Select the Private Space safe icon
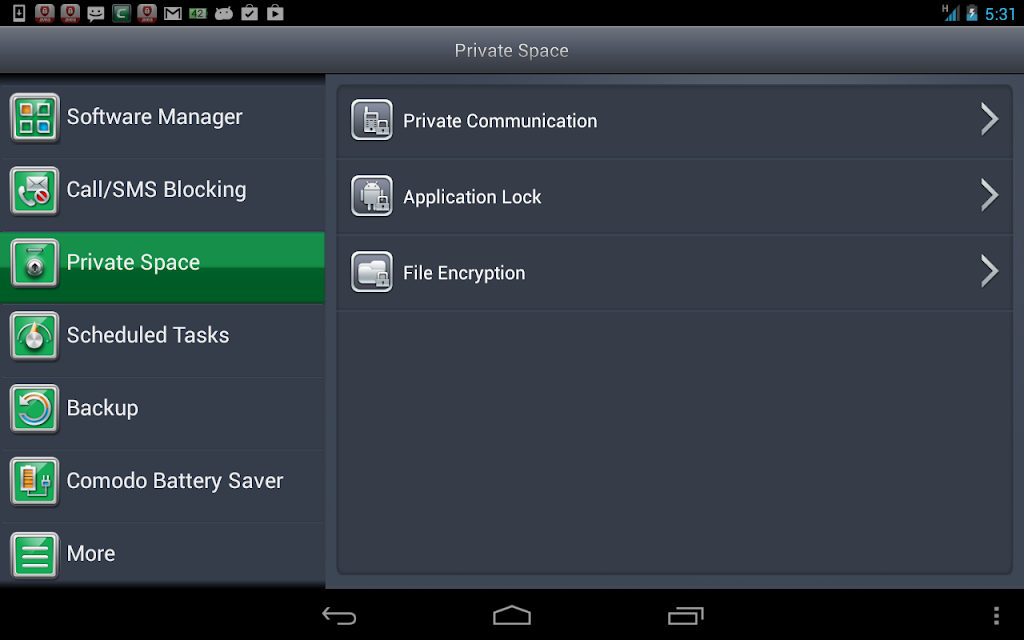The height and width of the screenshot is (640, 1024). tap(35, 264)
